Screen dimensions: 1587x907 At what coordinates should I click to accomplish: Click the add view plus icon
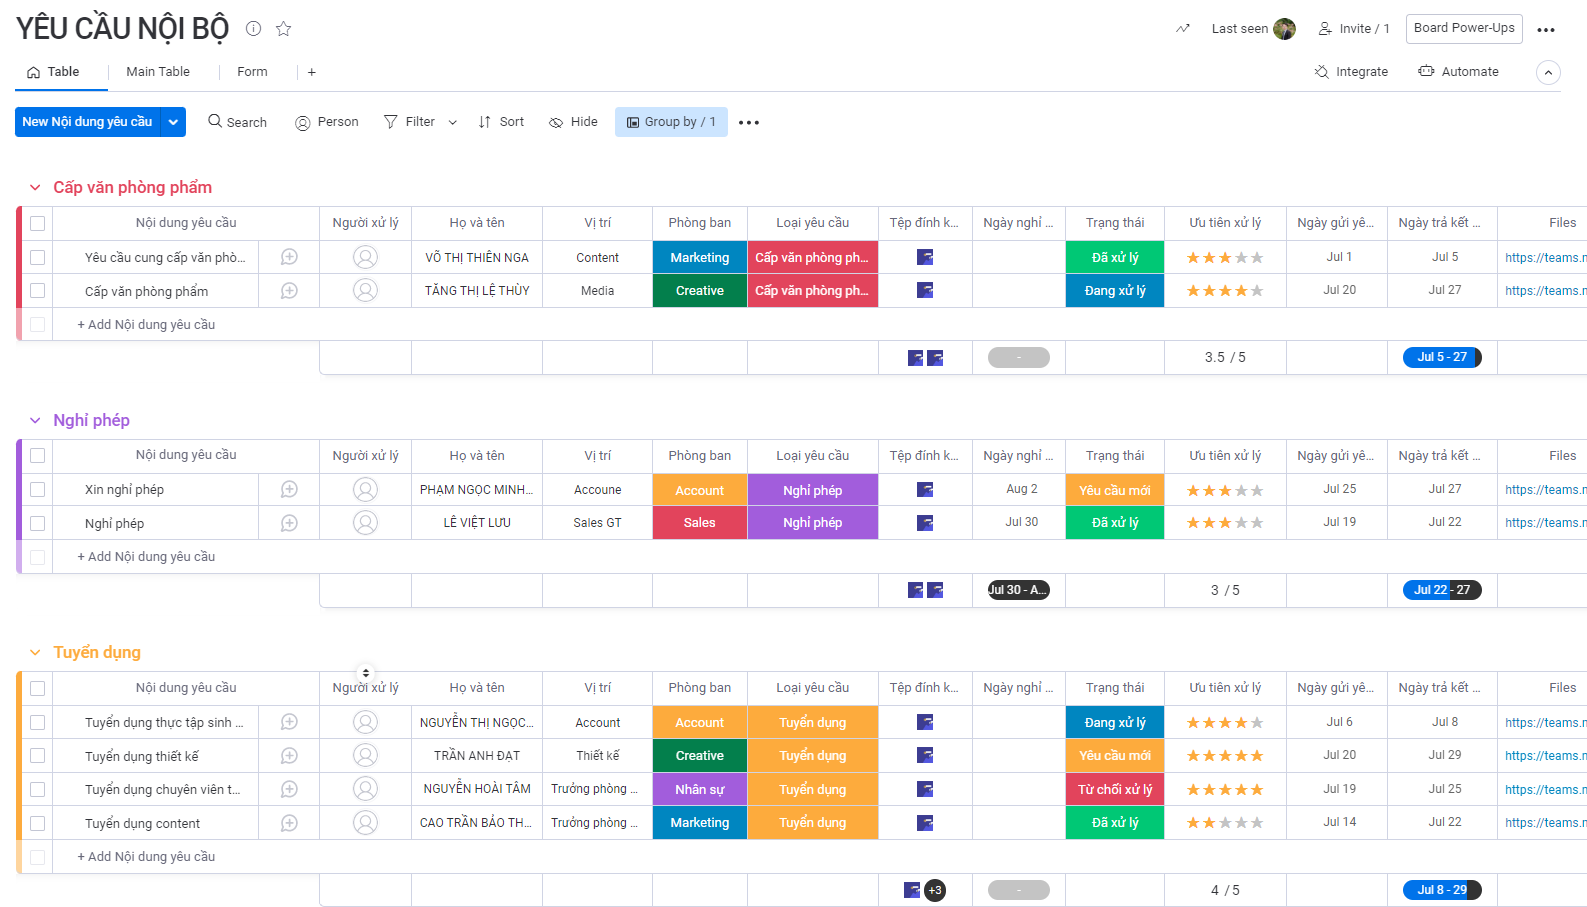tap(312, 72)
